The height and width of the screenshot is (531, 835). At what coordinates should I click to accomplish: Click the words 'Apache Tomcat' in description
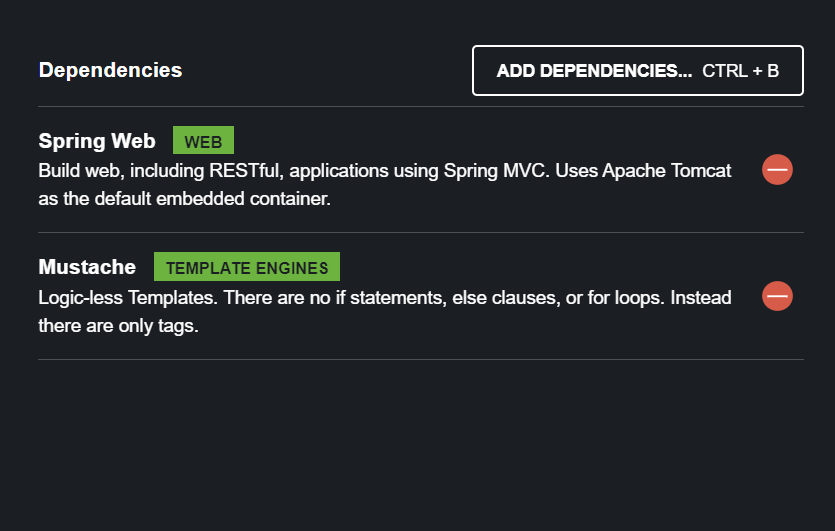667,171
